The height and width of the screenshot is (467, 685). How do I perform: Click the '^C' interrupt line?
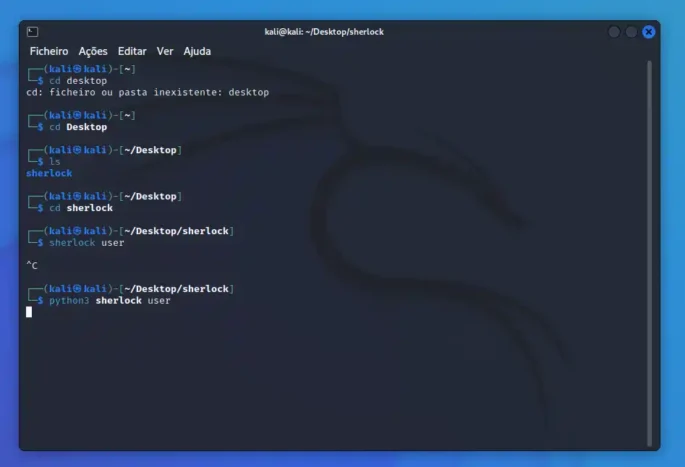pos(32,266)
